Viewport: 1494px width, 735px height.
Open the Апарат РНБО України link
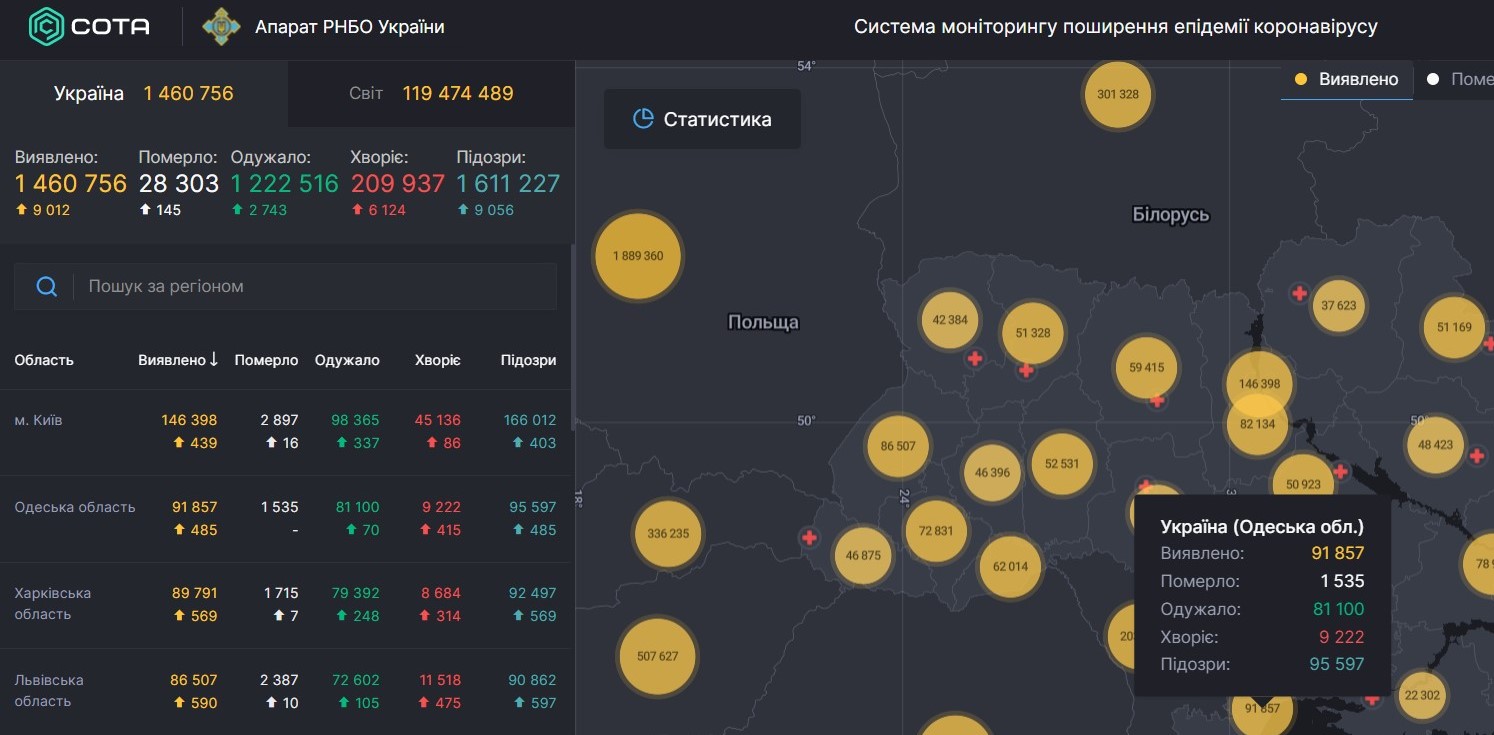point(350,27)
